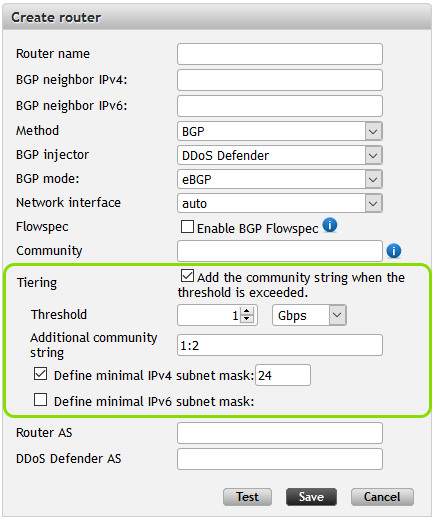
Task: Click the Save button
Action: point(311,497)
